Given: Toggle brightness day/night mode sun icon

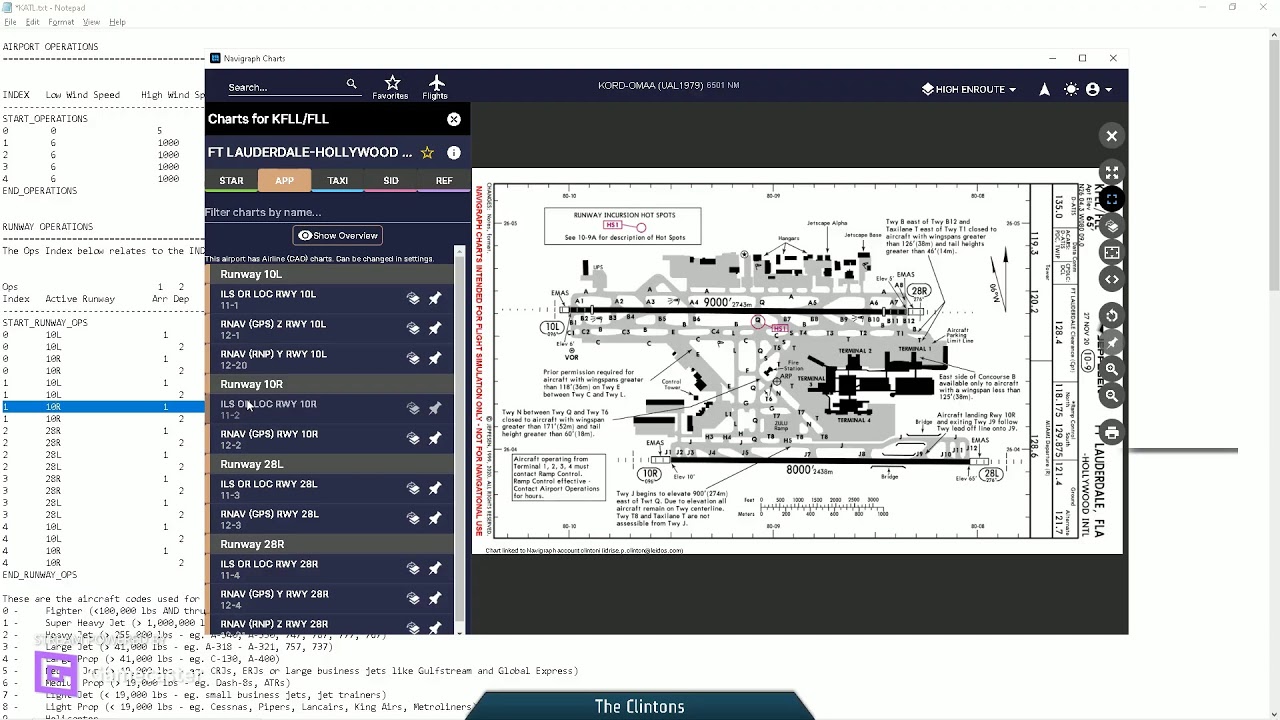Looking at the screenshot, I should tap(1071, 89).
